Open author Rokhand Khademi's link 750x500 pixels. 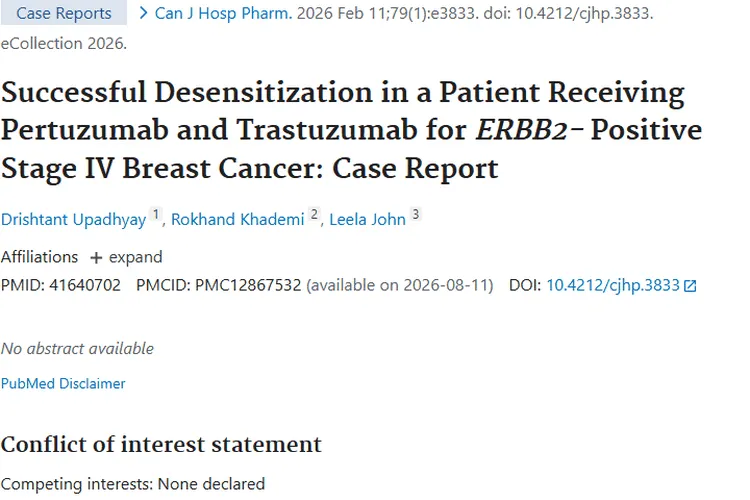tap(237, 220)
